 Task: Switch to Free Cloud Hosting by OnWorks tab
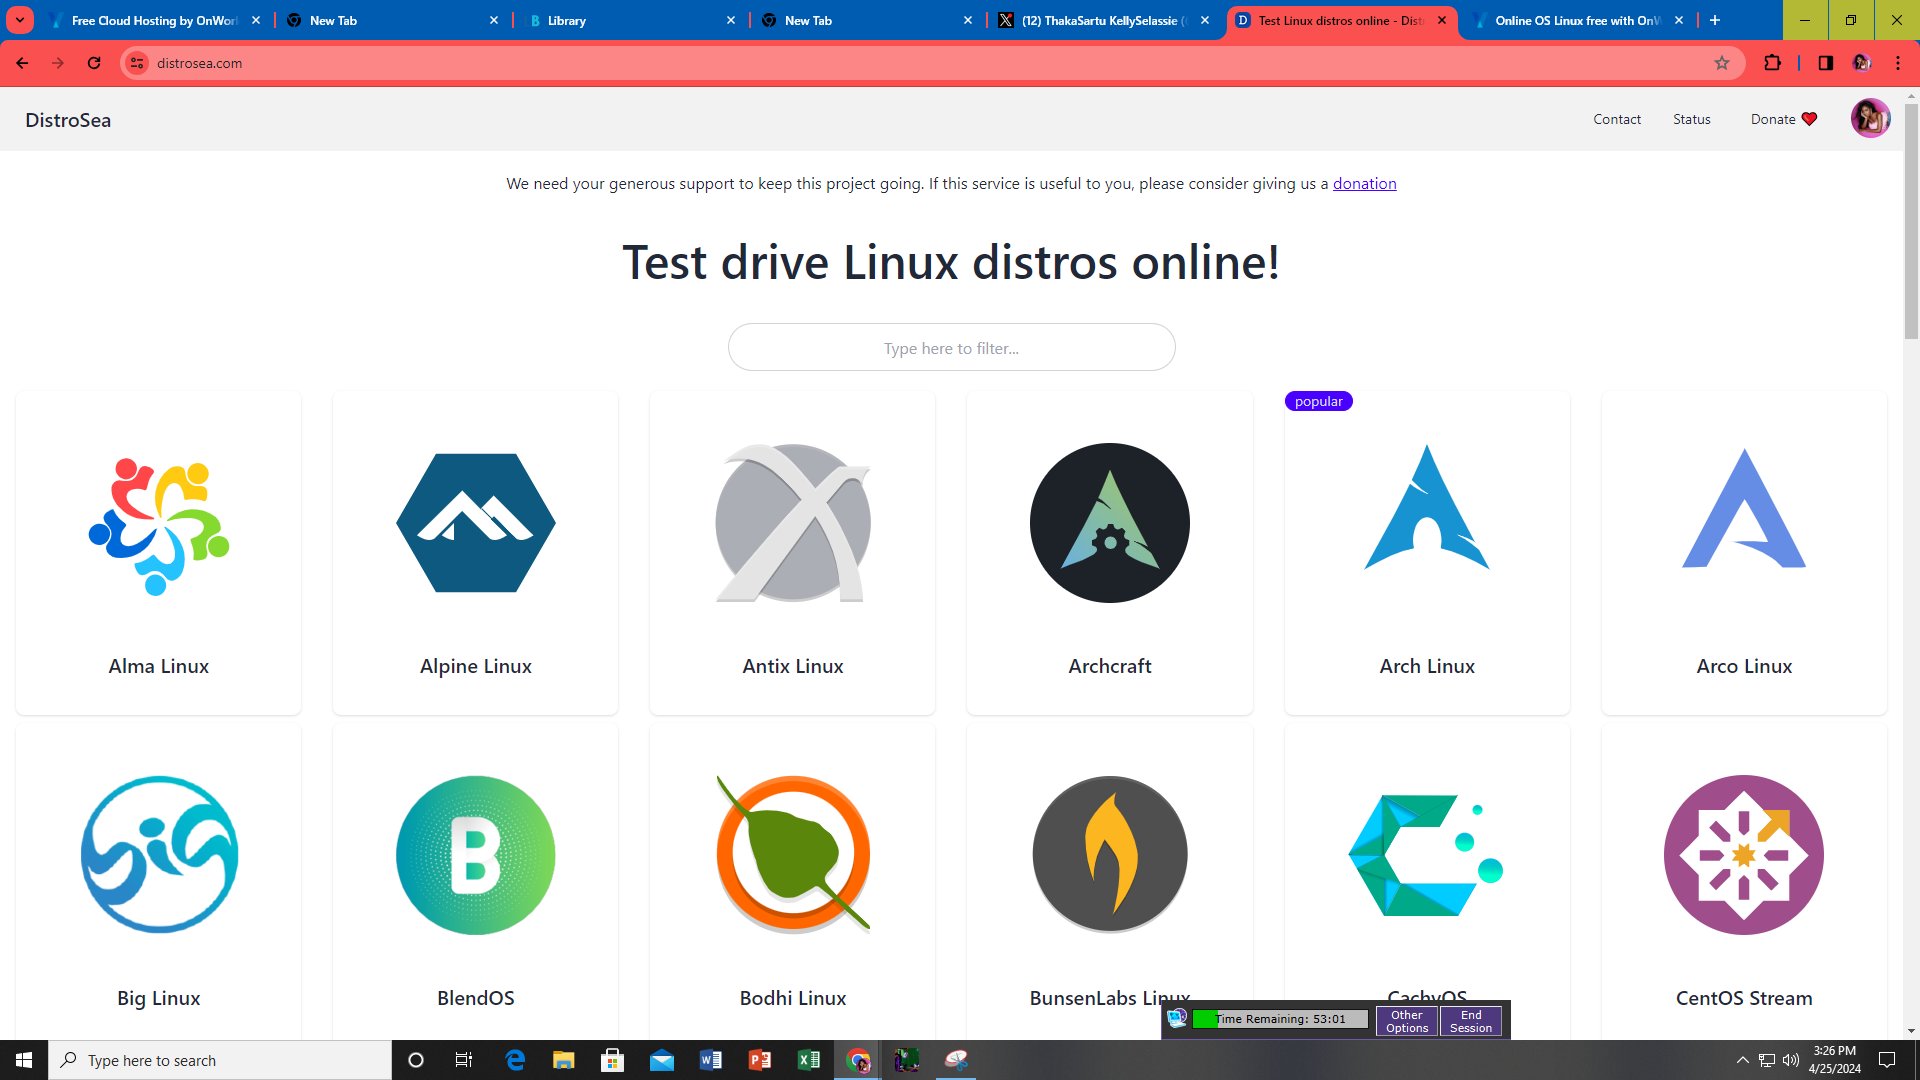click(155, 20)
